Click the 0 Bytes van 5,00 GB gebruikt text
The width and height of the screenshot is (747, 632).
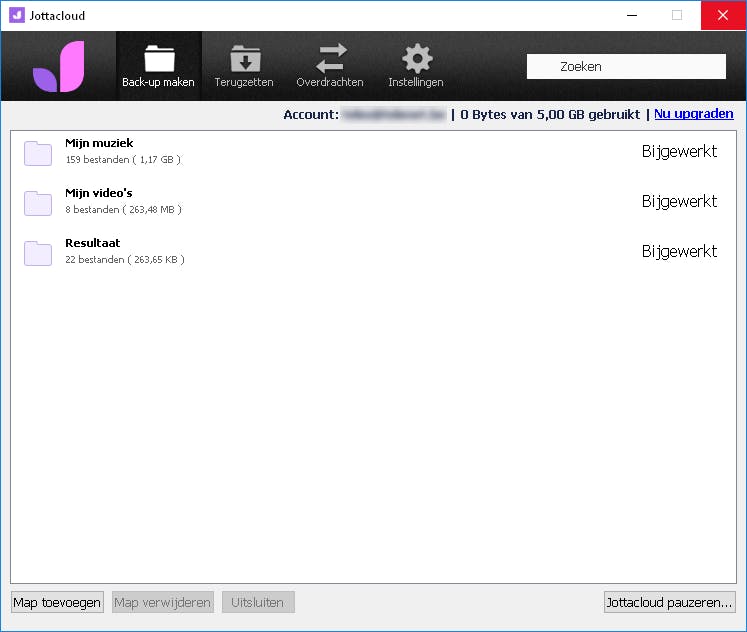pos(550,114)
